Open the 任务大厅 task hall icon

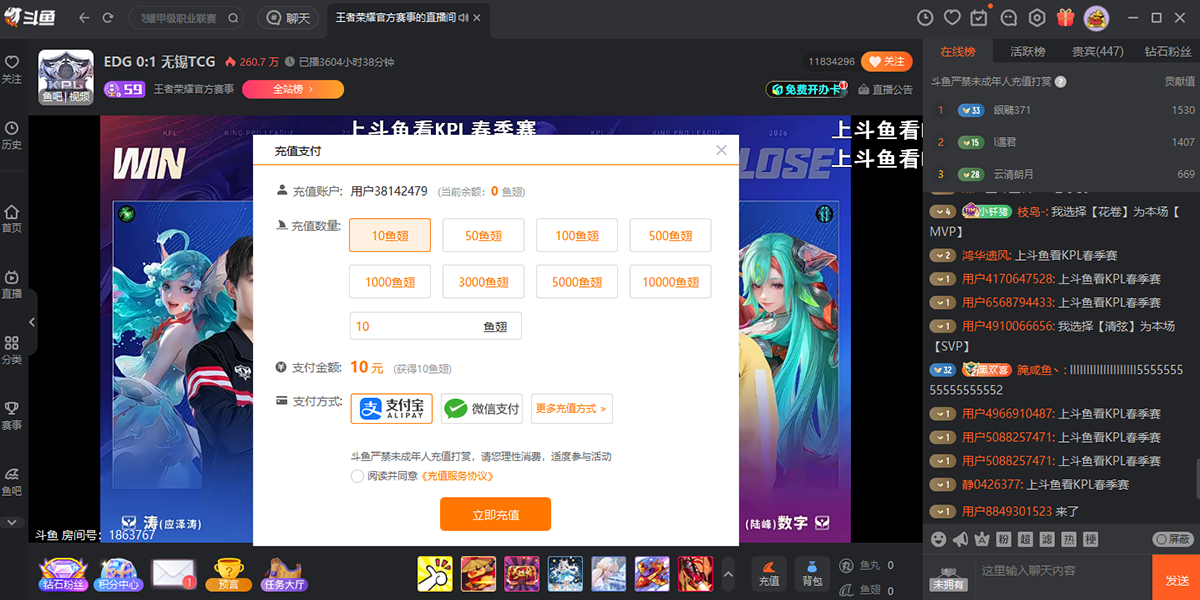coord(284,573)
